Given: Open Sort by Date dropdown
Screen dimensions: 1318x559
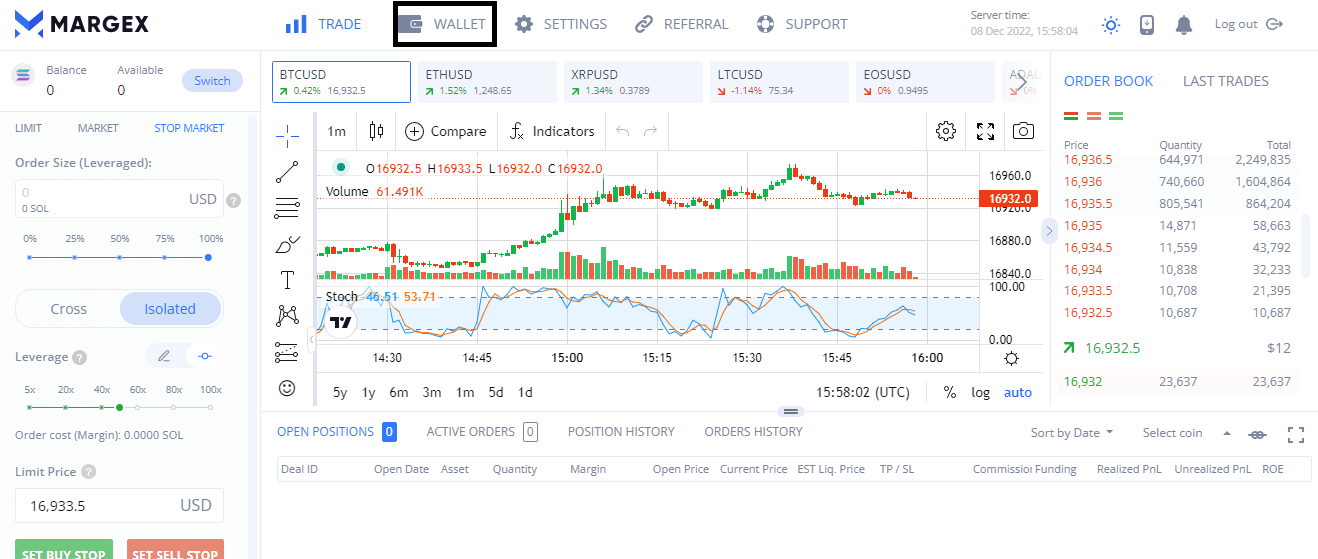Looking at the screenshot, I should coord(1072,433).
